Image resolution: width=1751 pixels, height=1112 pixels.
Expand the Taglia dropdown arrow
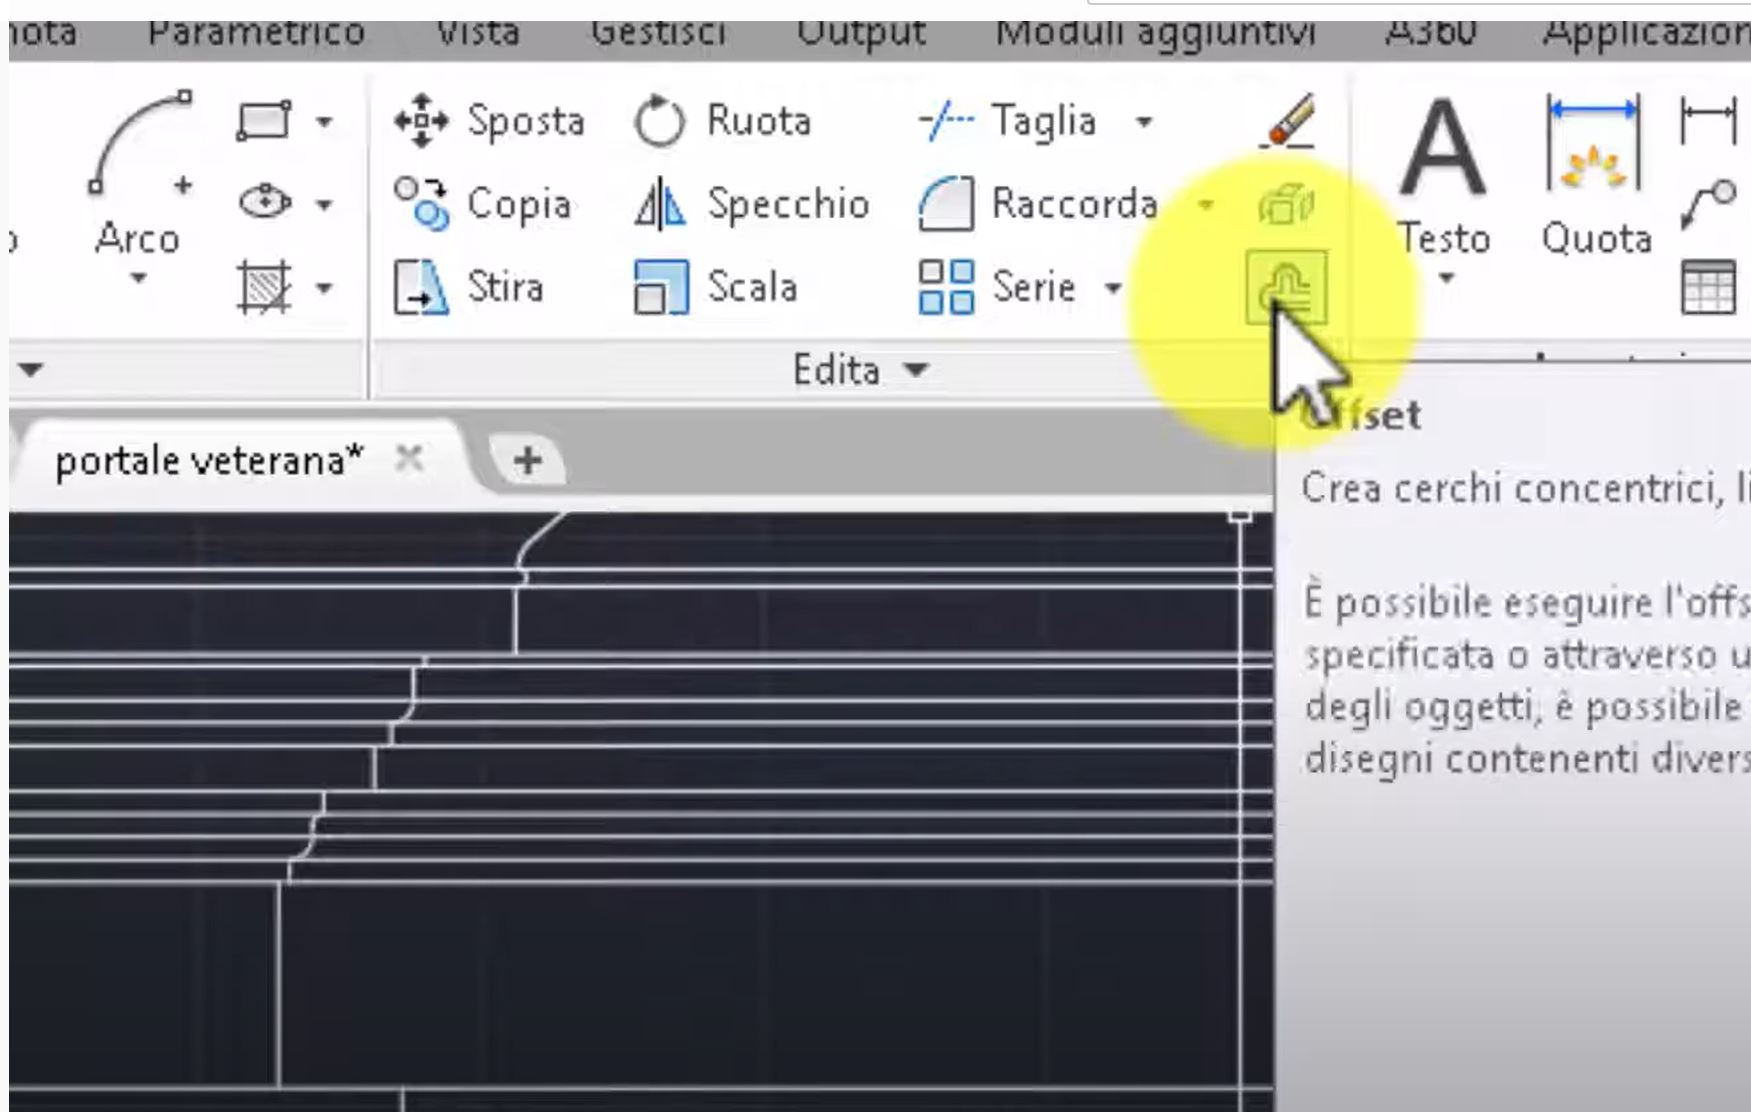1146,121
